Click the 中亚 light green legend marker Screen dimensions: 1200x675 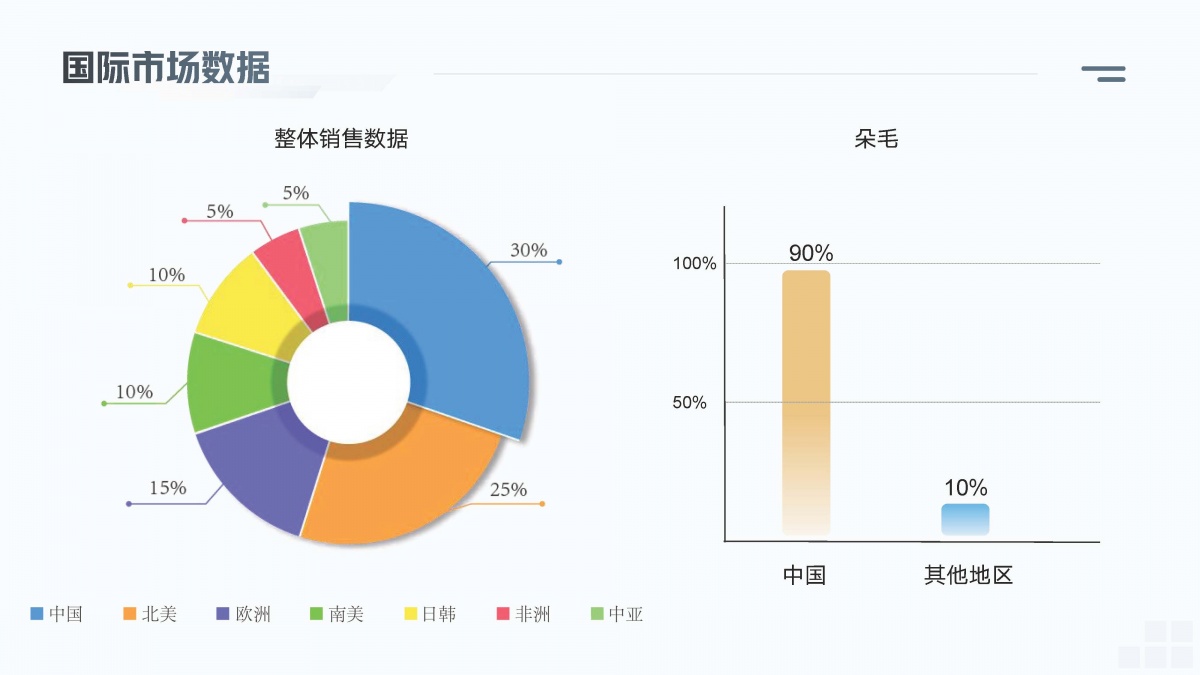coord(597,614)
